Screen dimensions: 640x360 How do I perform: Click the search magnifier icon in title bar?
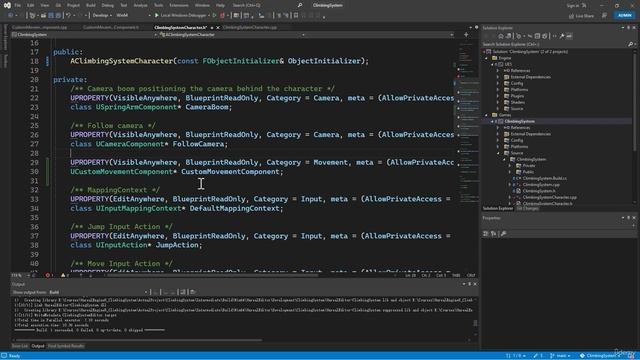[x=300, y=5]
